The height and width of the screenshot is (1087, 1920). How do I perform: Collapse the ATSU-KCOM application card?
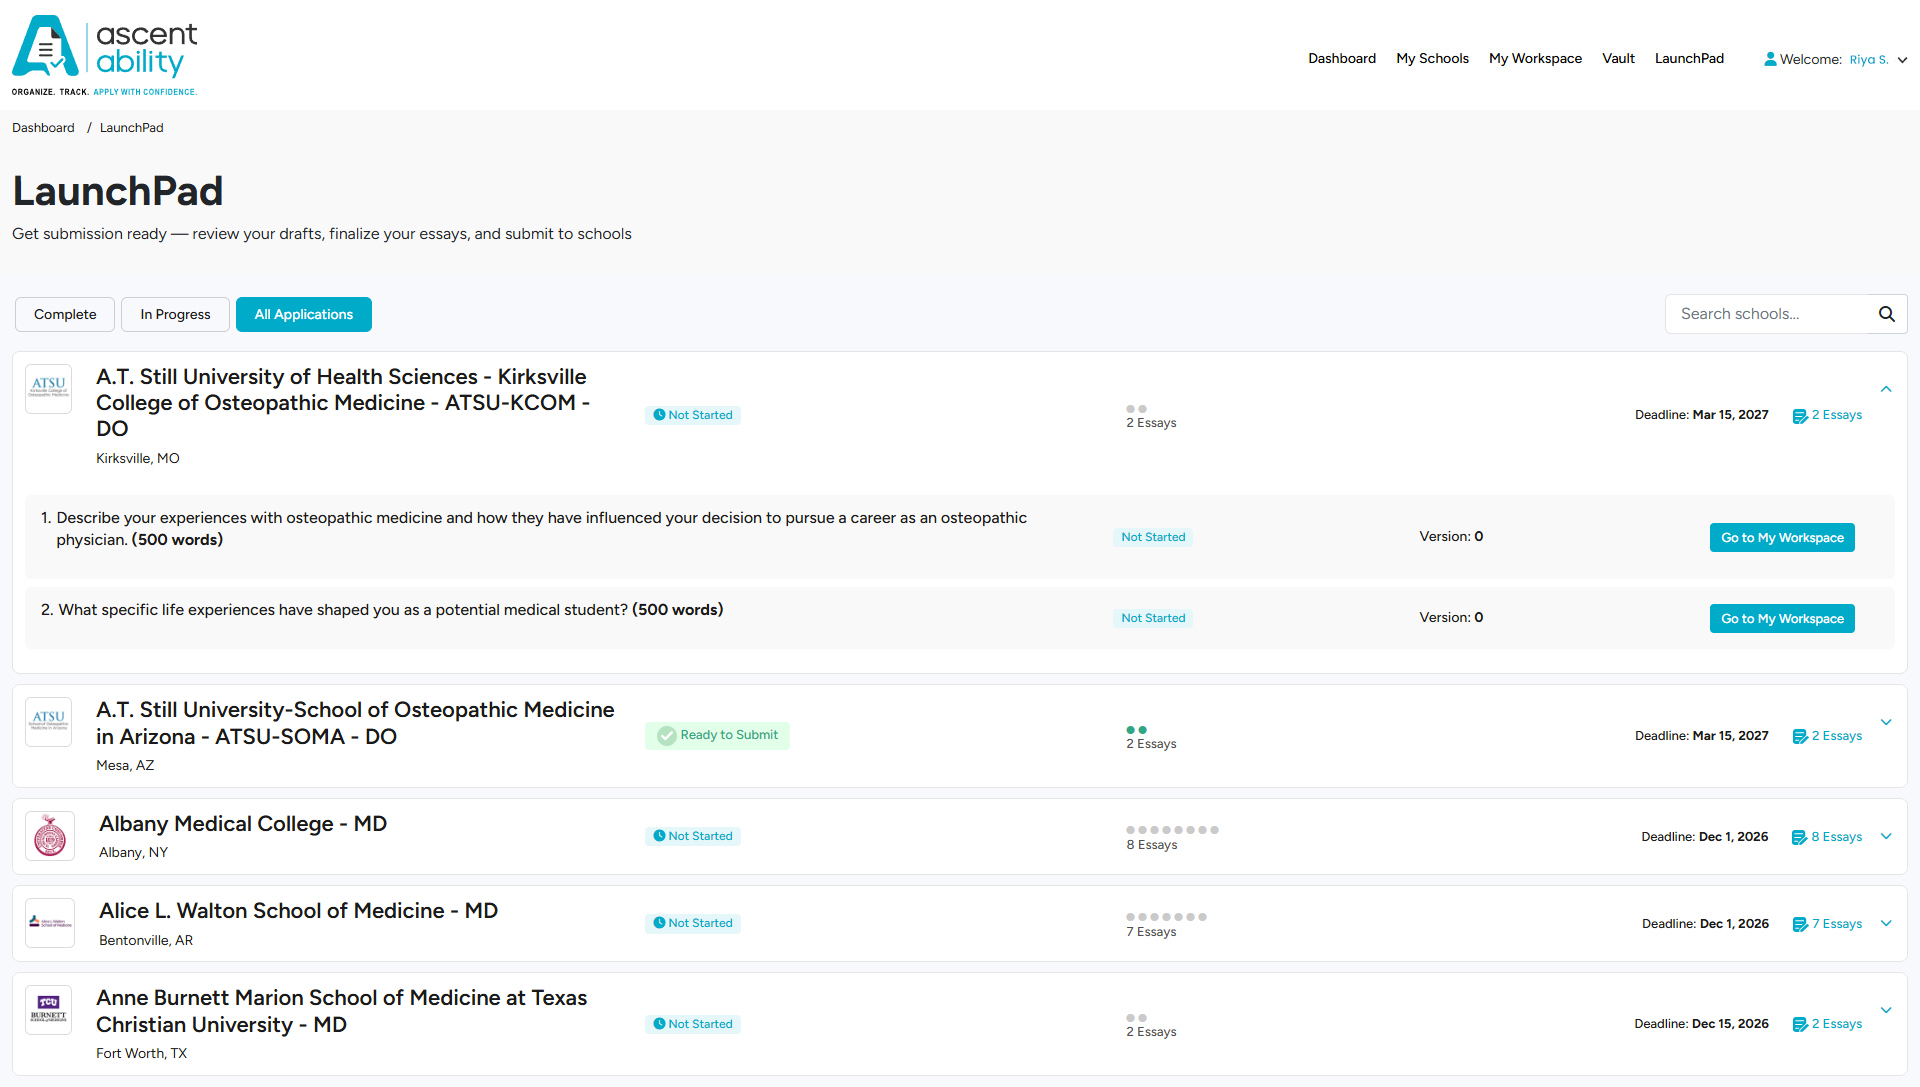1886,389
